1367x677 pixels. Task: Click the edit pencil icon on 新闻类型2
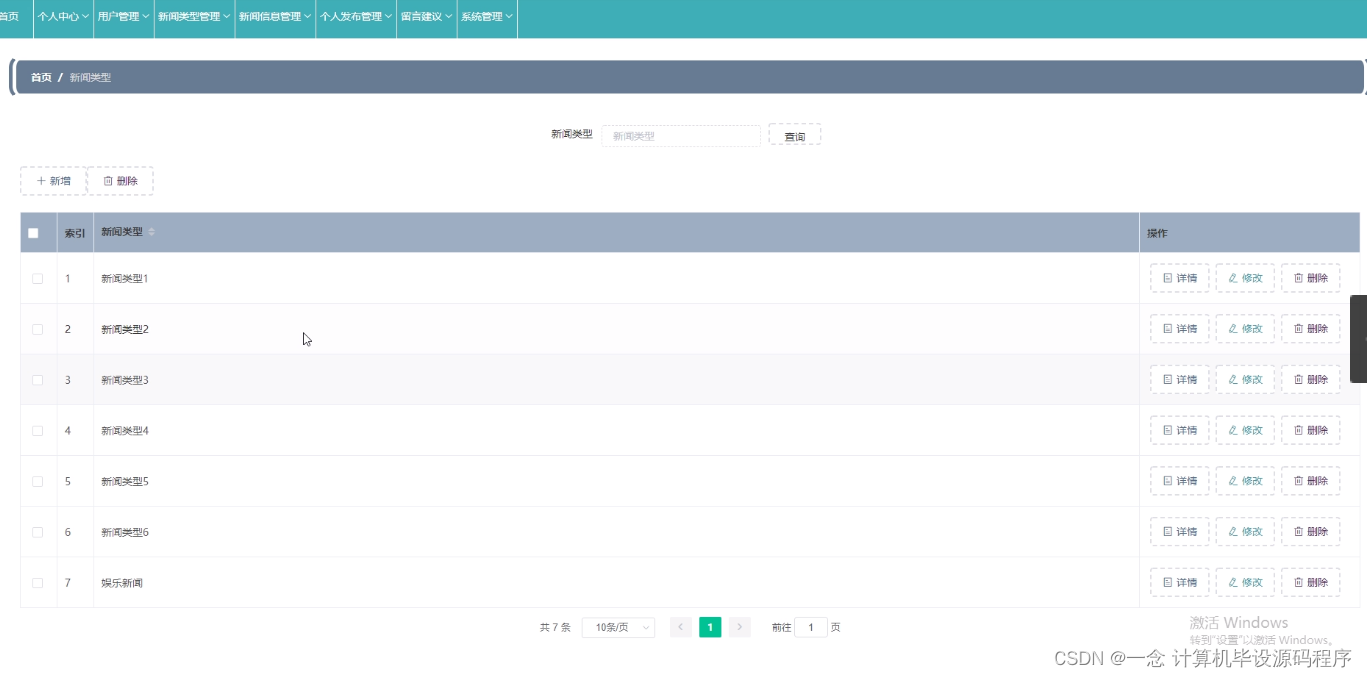tap(1232, 328)
